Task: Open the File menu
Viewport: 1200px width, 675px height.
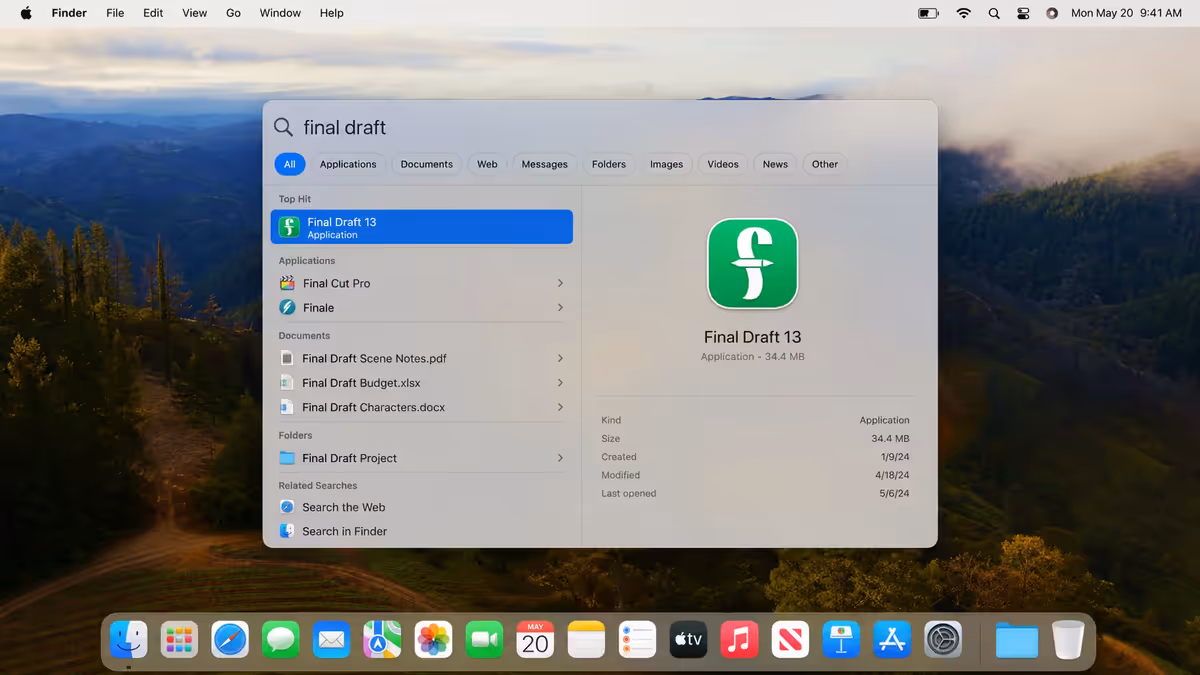Action: [x=115, y=13]
